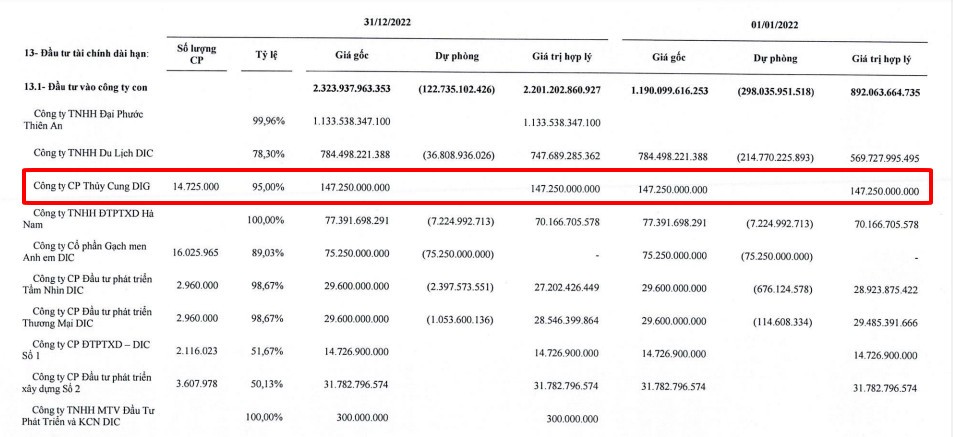
Task: Click the 95,00% ratio cell
Action: [268, 187]
